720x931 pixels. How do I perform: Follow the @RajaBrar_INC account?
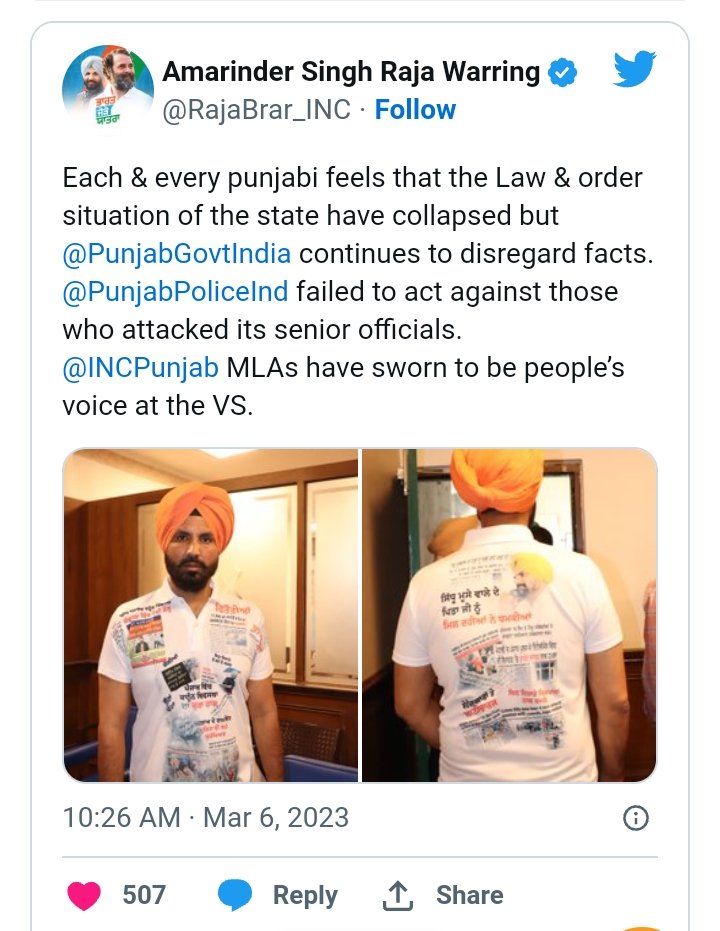pyautogui.click(x=415, y=110)
